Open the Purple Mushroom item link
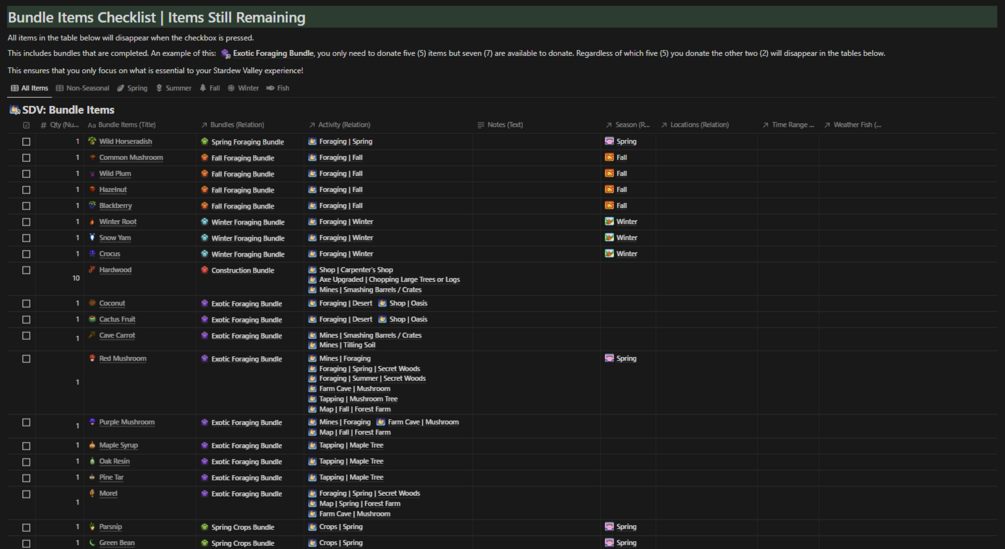The width and height of the screenshot is (1005, 549). 127,422
